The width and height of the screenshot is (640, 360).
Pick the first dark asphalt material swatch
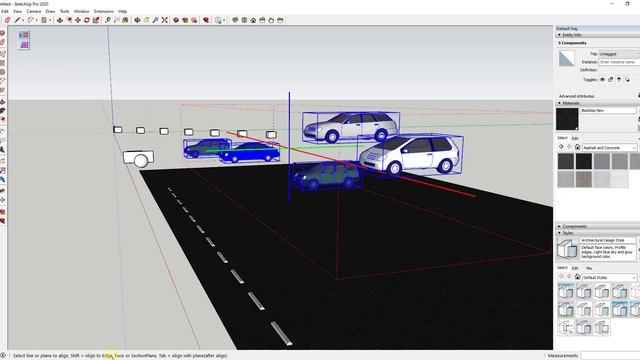(566, 161)
